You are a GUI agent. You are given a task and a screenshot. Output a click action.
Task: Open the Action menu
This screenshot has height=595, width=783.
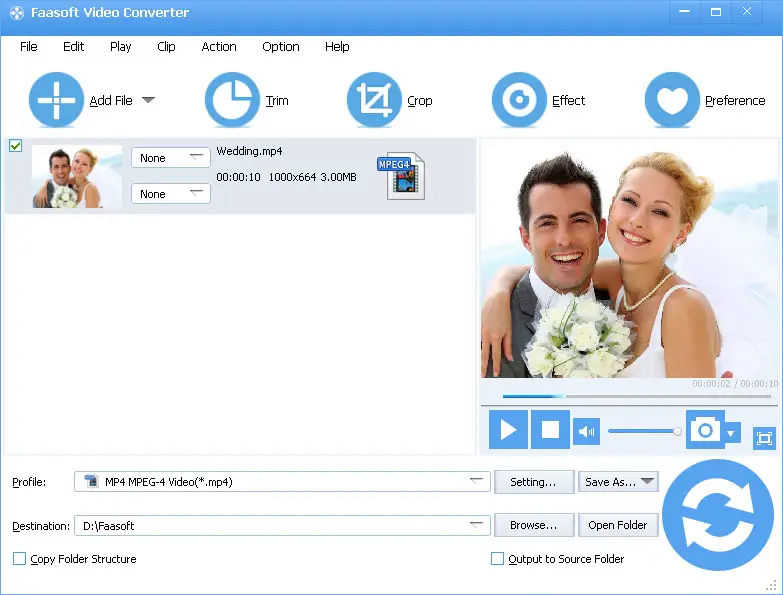coord(219,46)
